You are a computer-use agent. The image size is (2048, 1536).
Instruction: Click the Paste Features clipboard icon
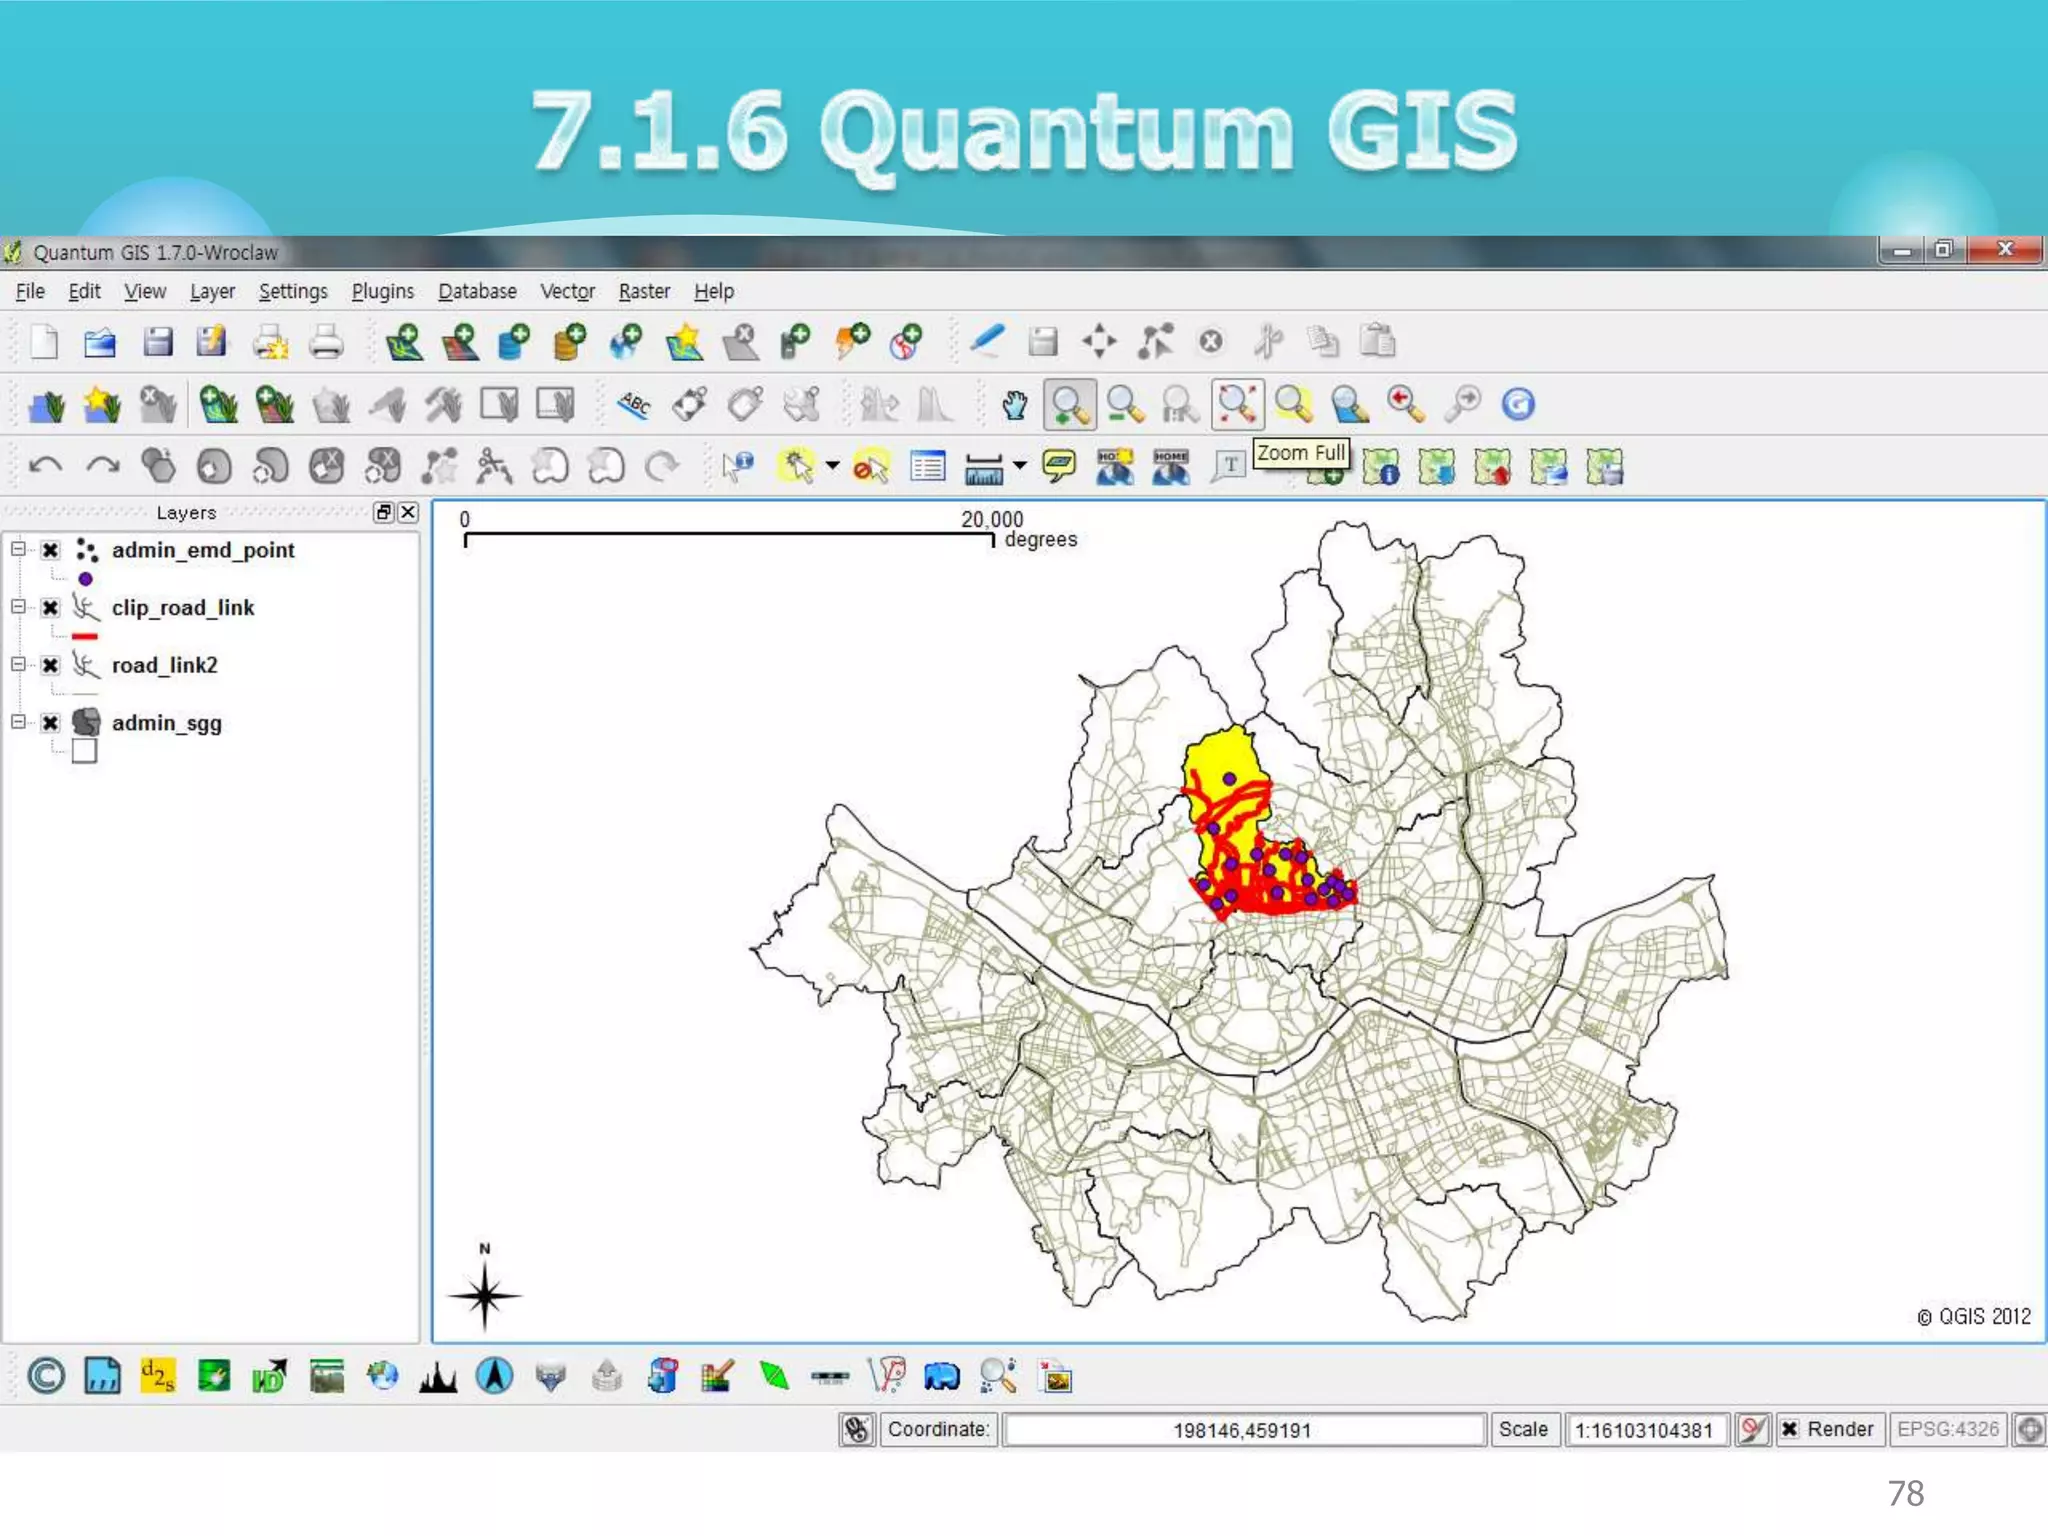click(1377, 342)
